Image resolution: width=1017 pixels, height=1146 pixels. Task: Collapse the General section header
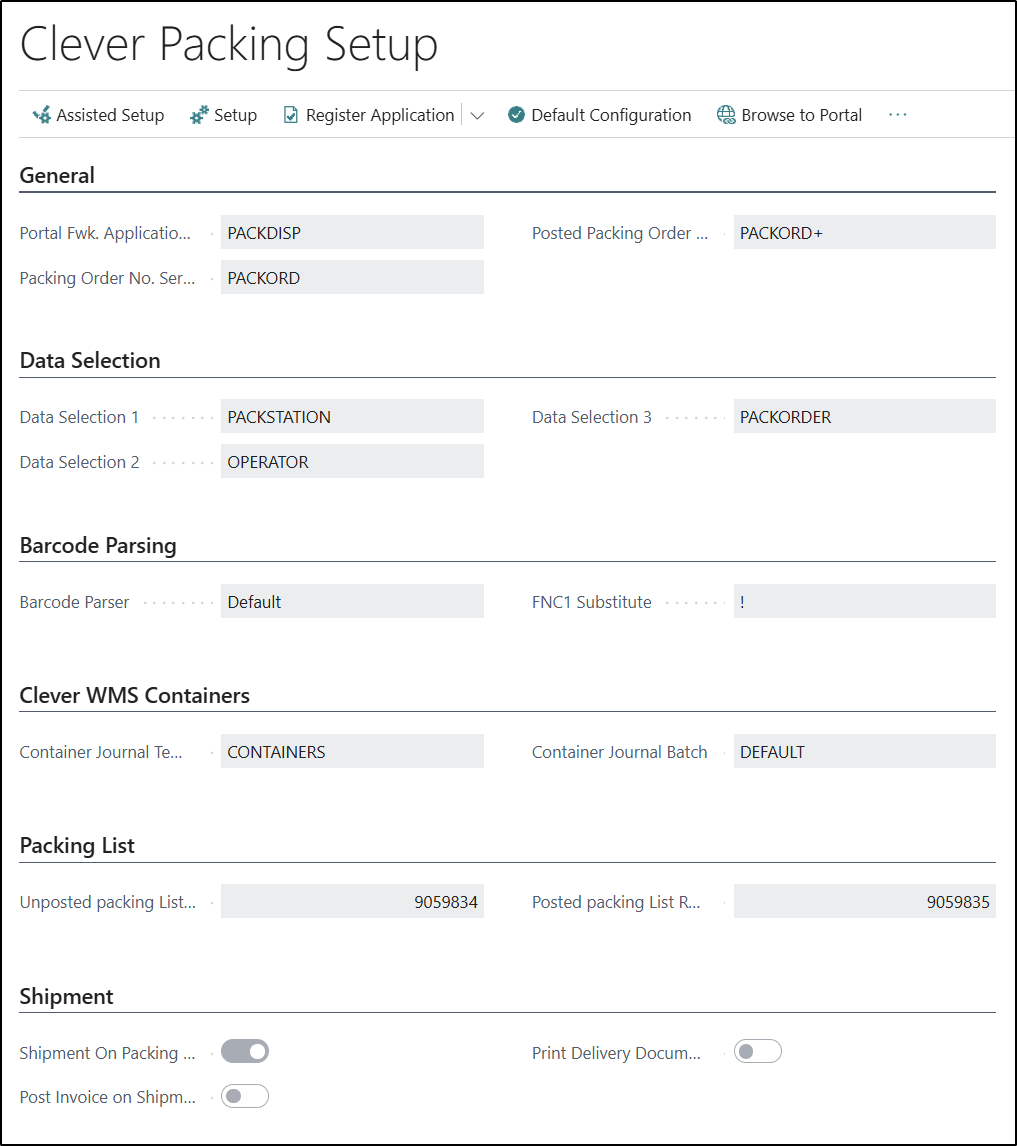(57, 176)
